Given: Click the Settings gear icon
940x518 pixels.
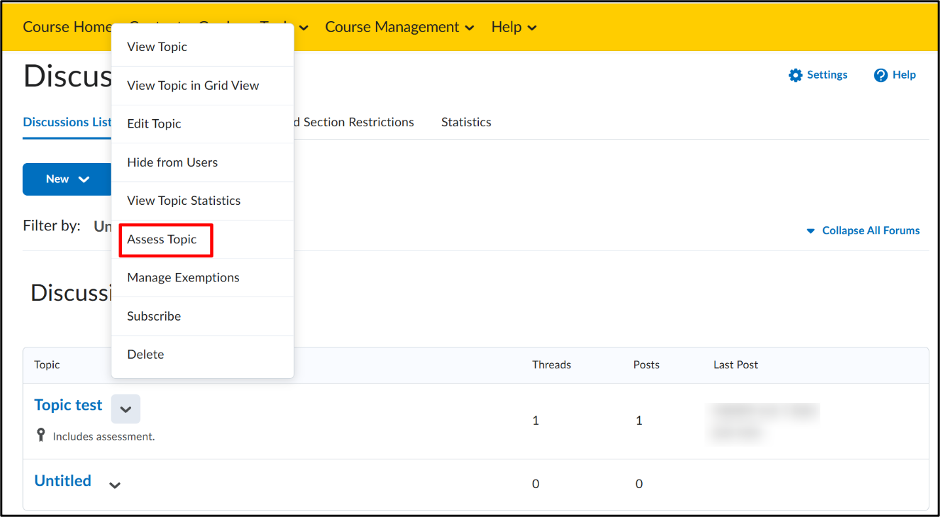Looking at the screenshot, I should (796, 75).
